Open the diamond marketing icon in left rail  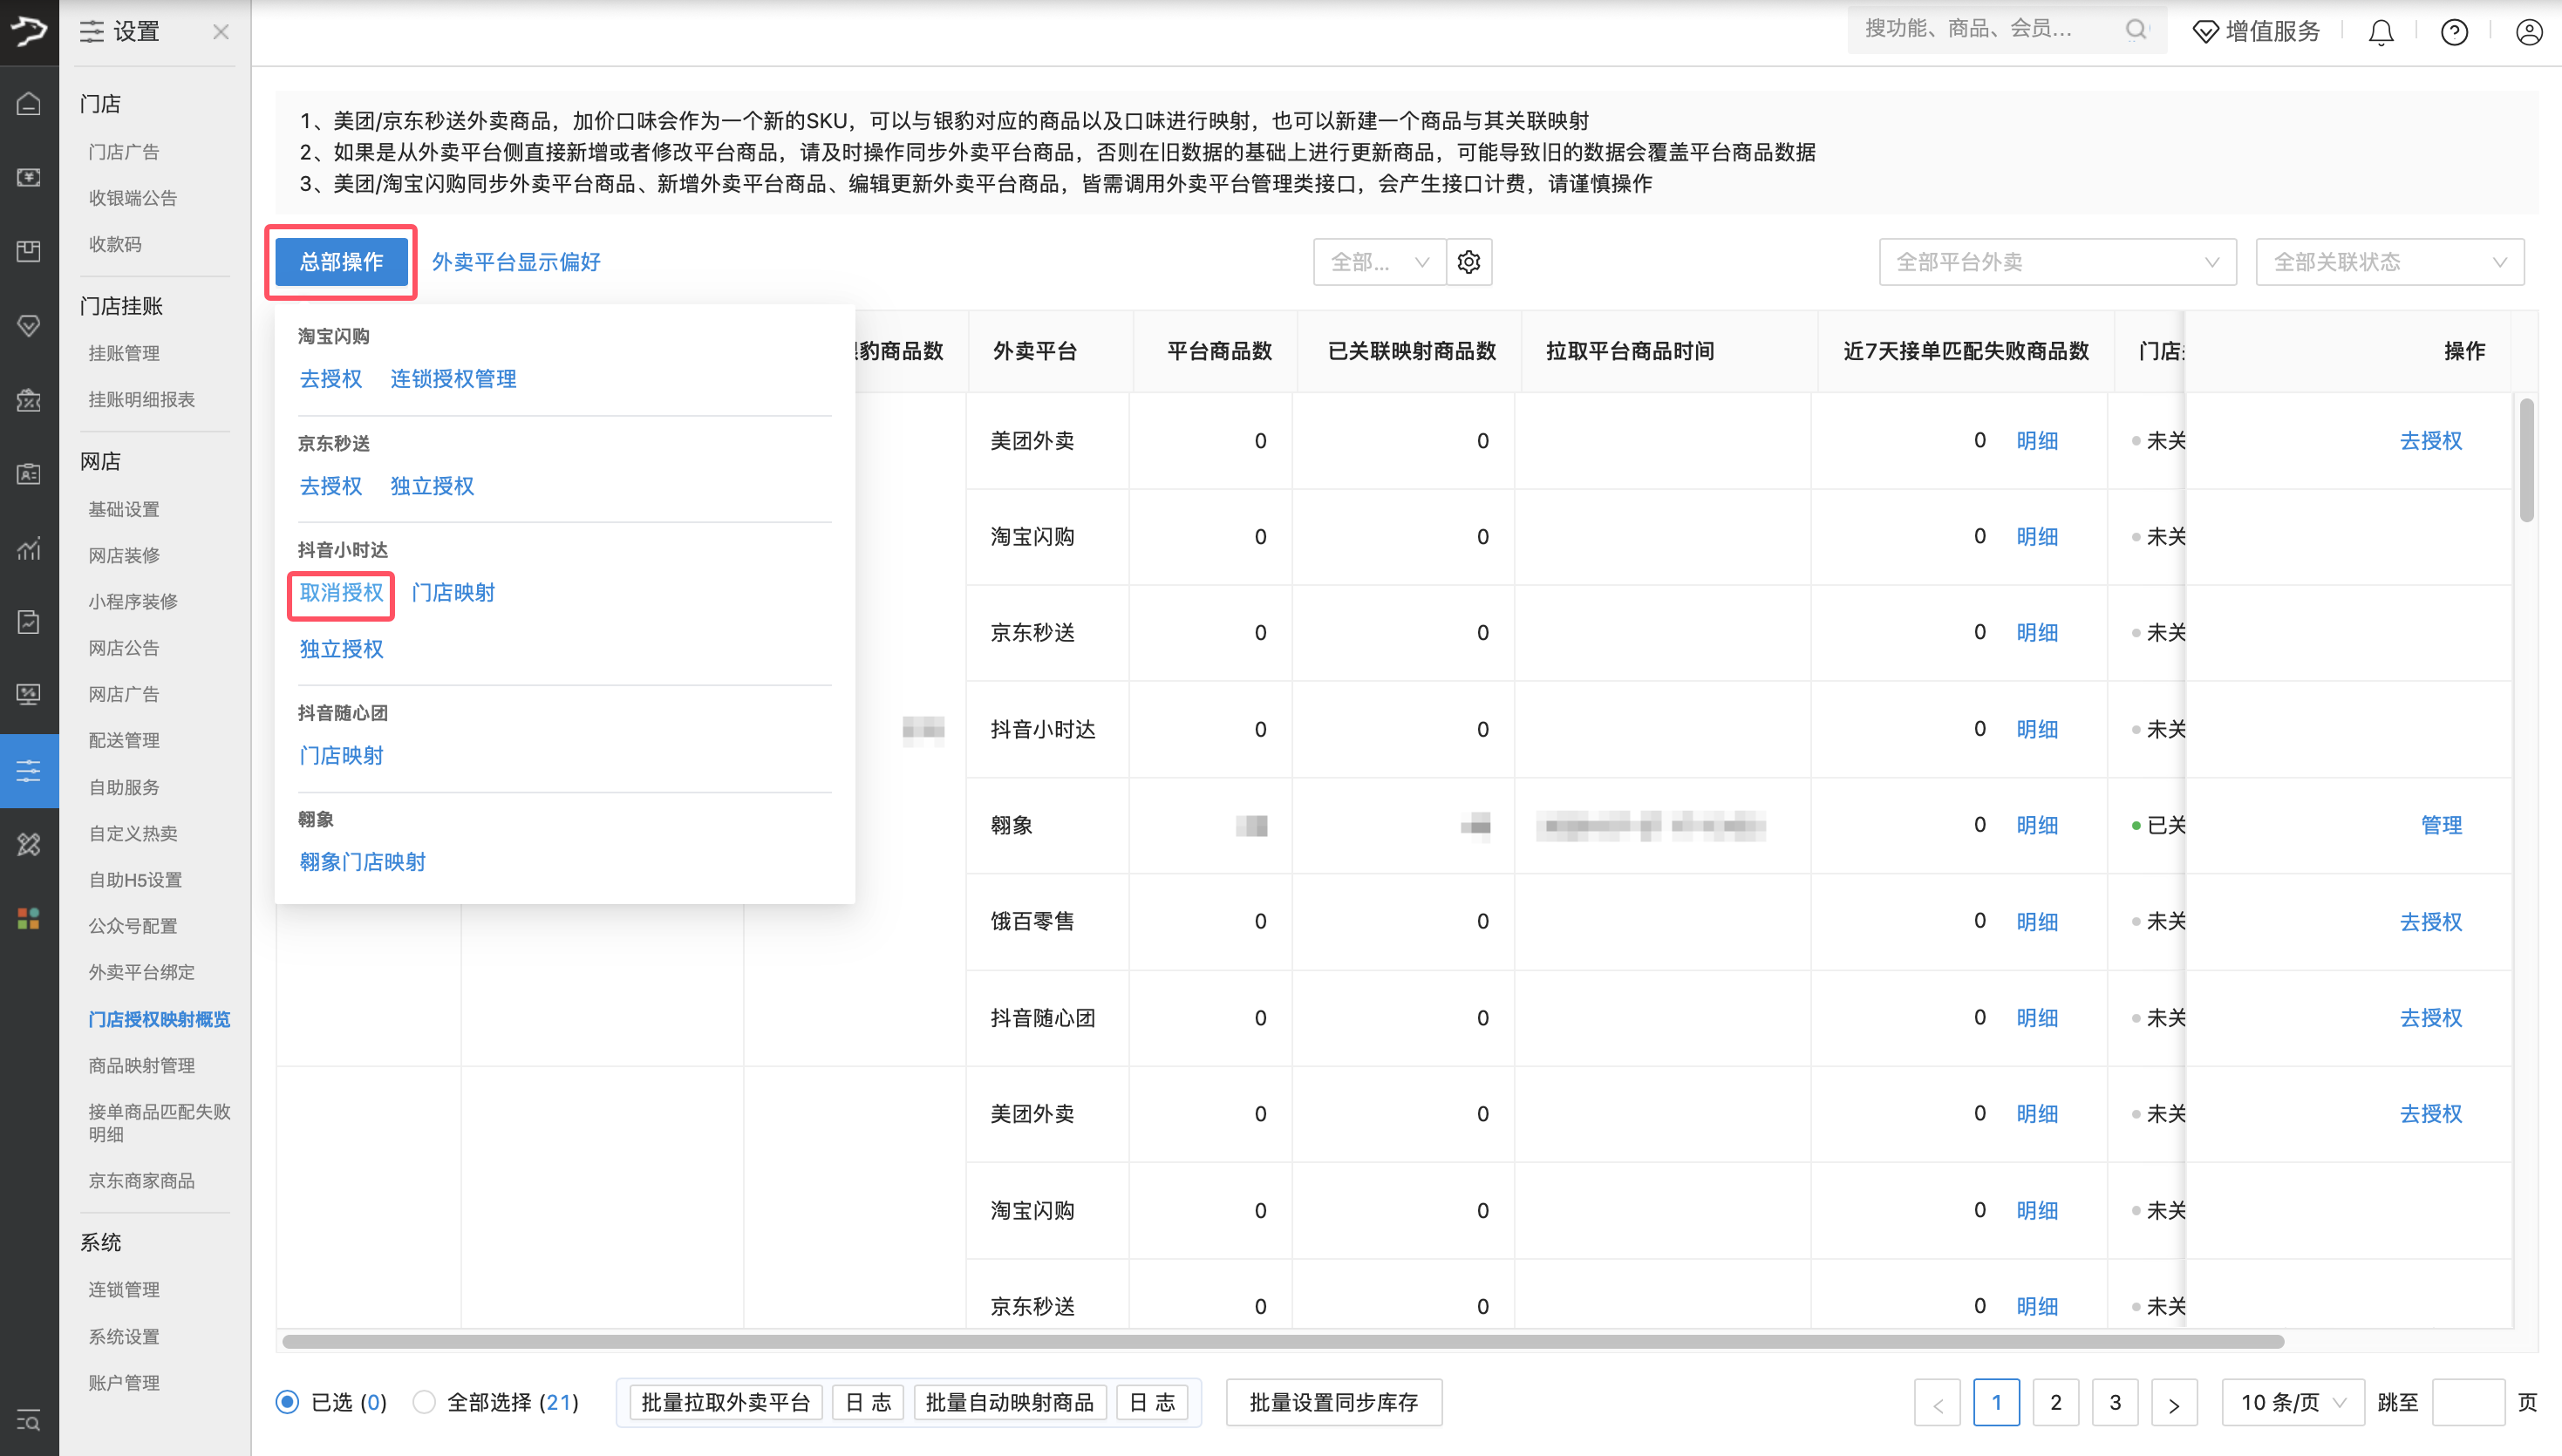[29, 325]
